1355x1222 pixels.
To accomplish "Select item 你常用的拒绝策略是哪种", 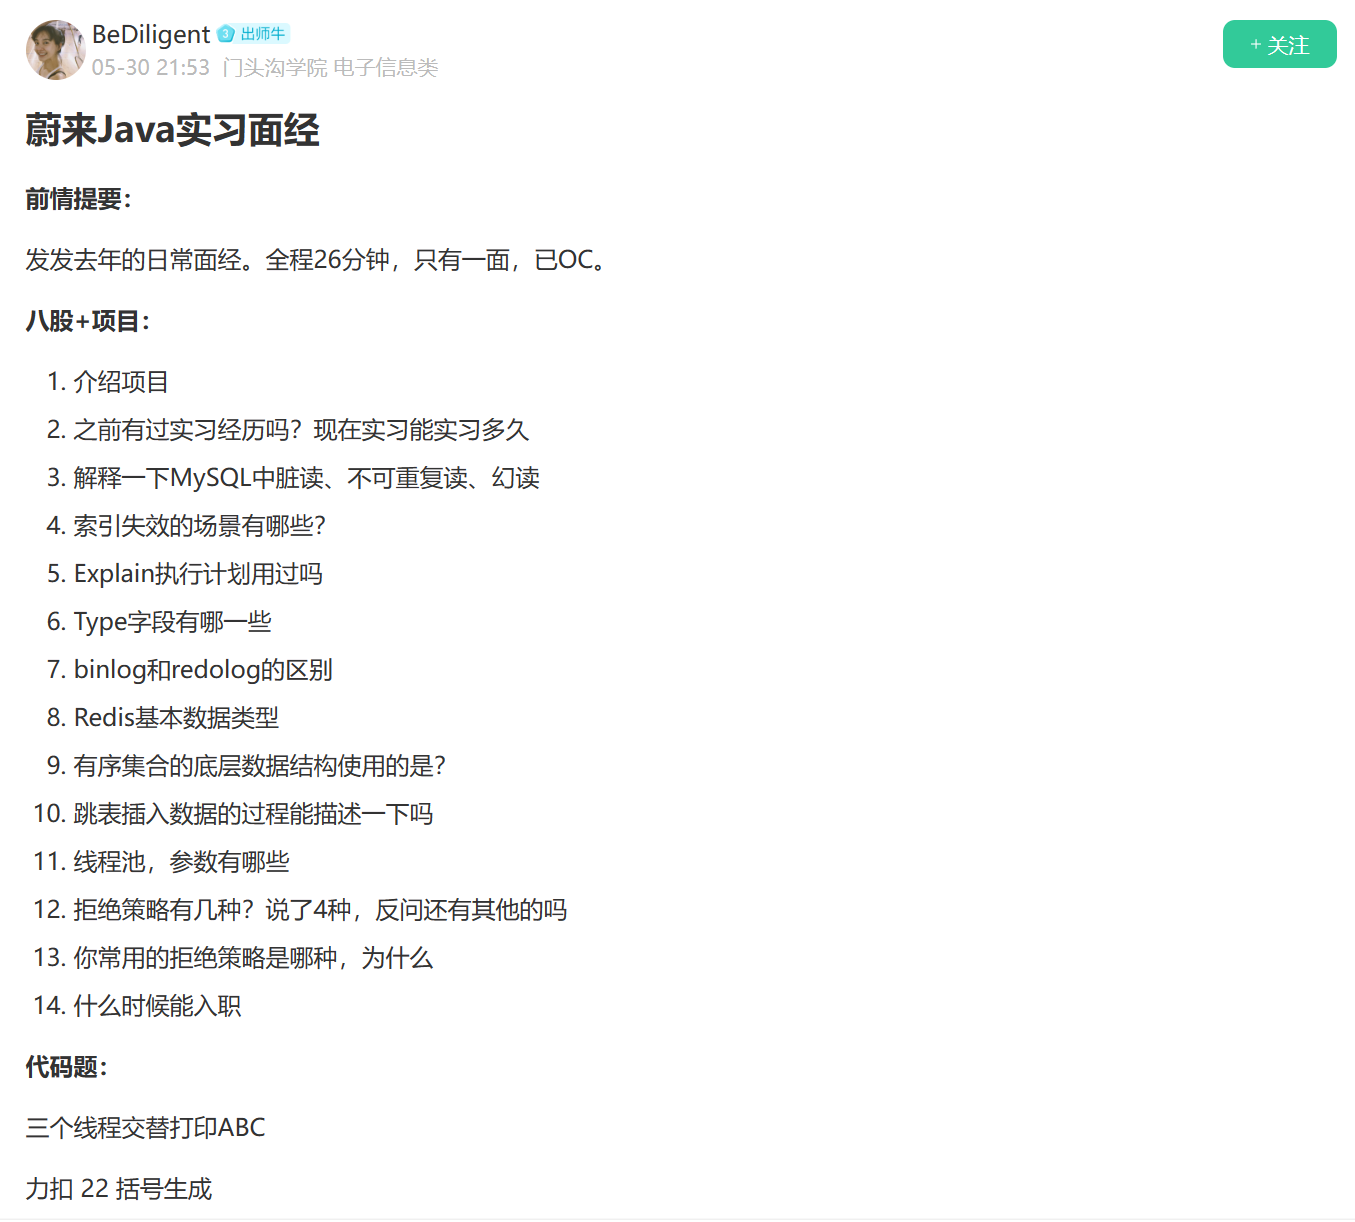I will pyautogui.click(x=253, y=958).
